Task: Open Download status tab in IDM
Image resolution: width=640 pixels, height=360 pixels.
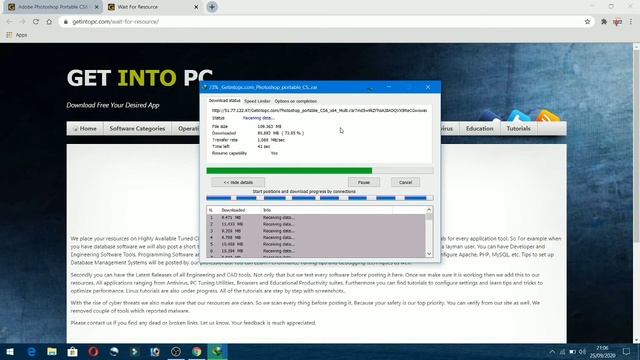Action: tap(224, 100)
